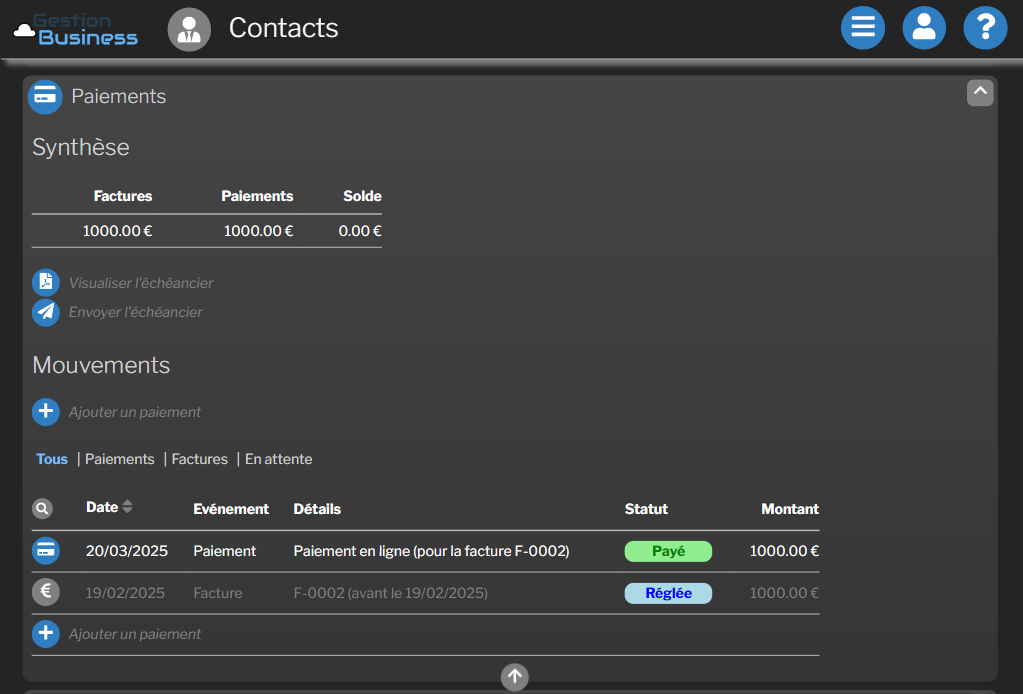Viewport: 1023px width, 694px height.
Task: Open Visualiser l'échéancier
Action: (x=140, y=282)
